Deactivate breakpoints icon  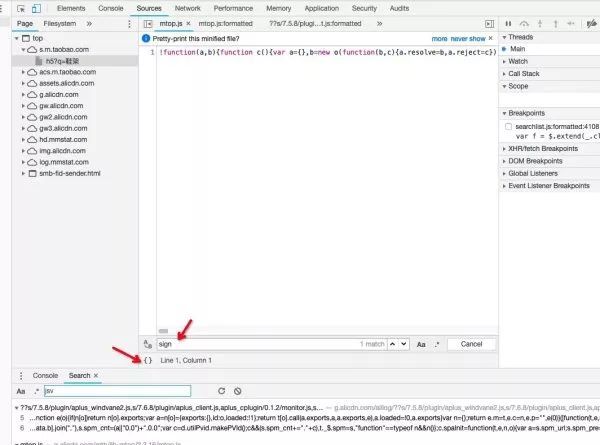(592, 24)
